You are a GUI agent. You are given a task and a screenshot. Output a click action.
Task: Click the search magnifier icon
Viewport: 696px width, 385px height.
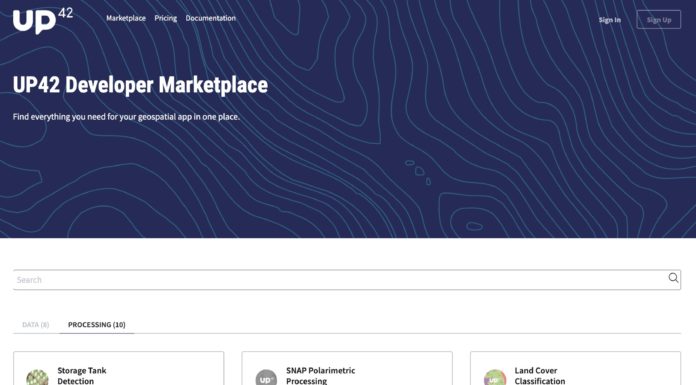(x=673, y=278)
